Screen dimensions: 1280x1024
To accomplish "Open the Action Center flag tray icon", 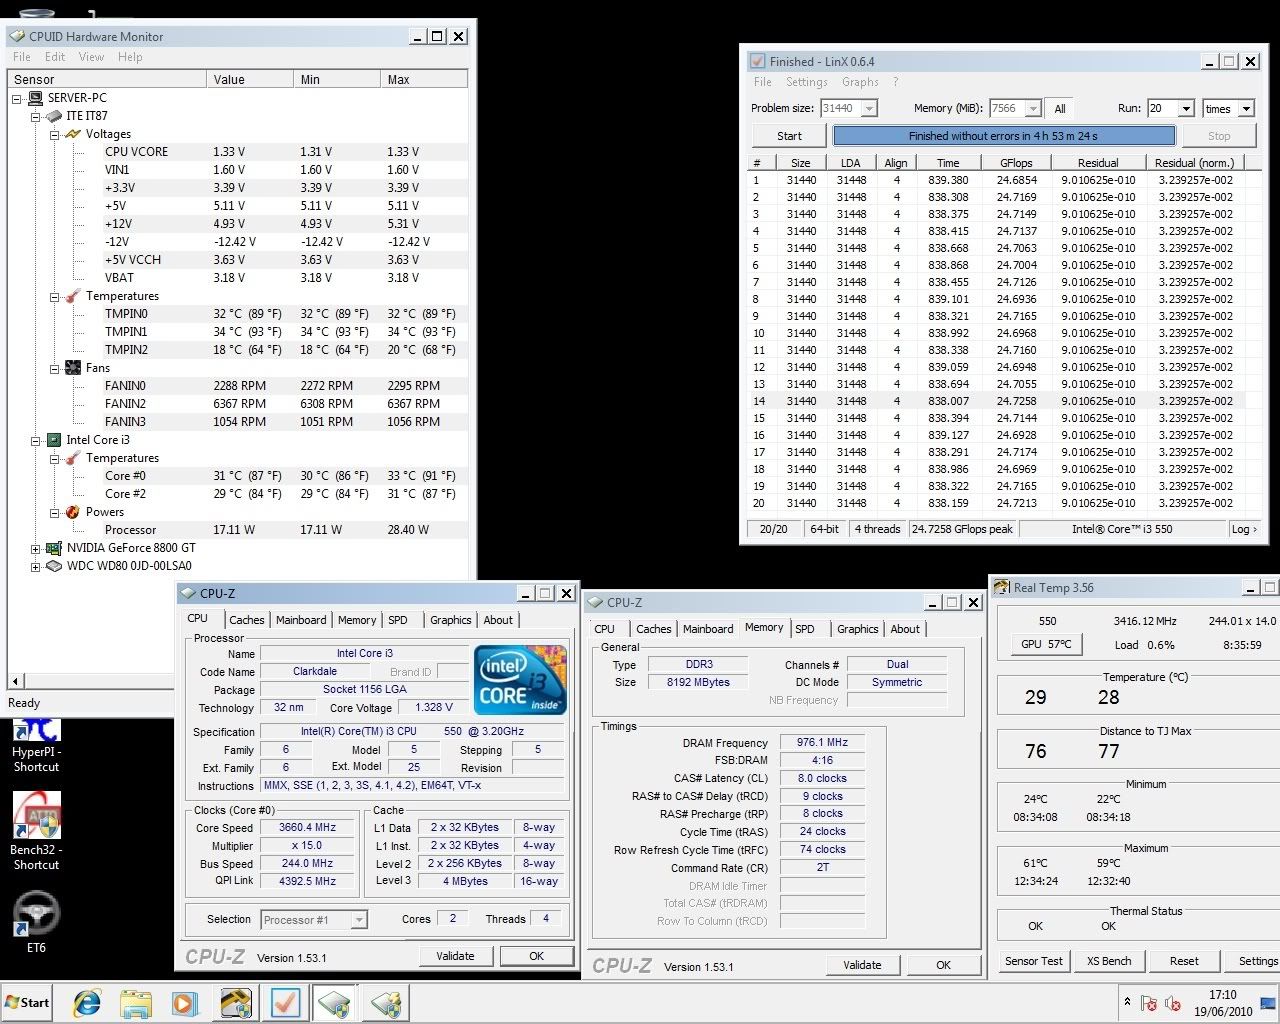I will click(1149, 1003).
